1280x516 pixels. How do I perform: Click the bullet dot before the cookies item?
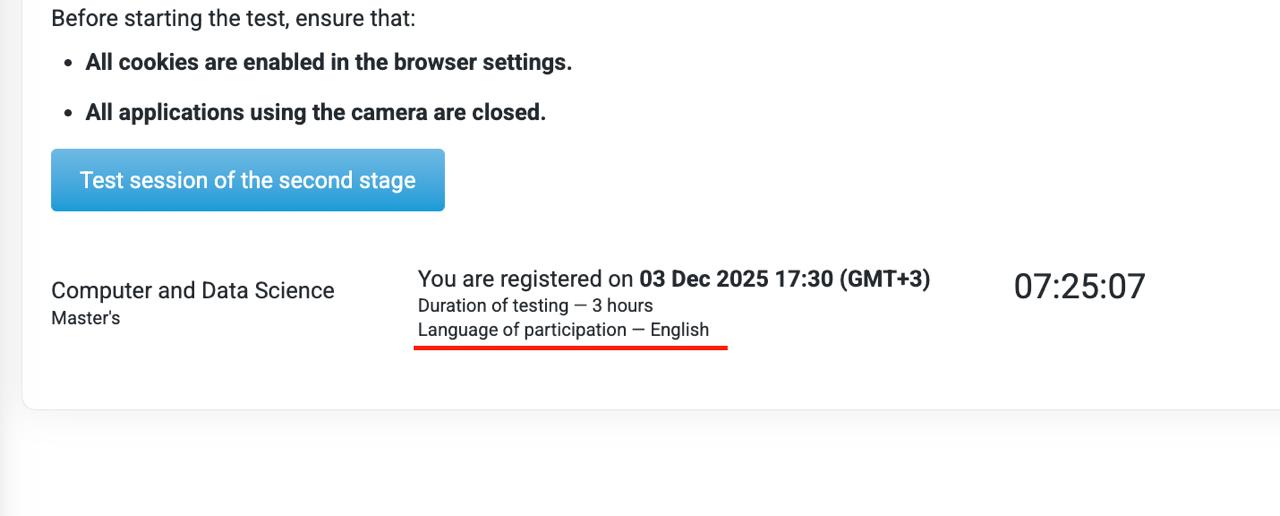68,63
